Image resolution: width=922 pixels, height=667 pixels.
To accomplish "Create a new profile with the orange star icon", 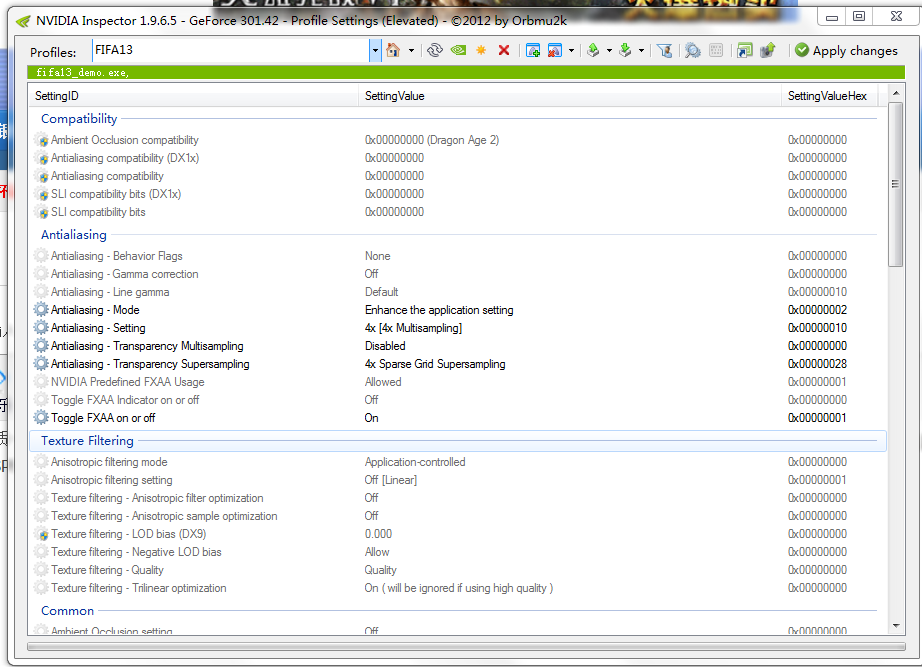I will pyautogui.click(x=481, y=51).
